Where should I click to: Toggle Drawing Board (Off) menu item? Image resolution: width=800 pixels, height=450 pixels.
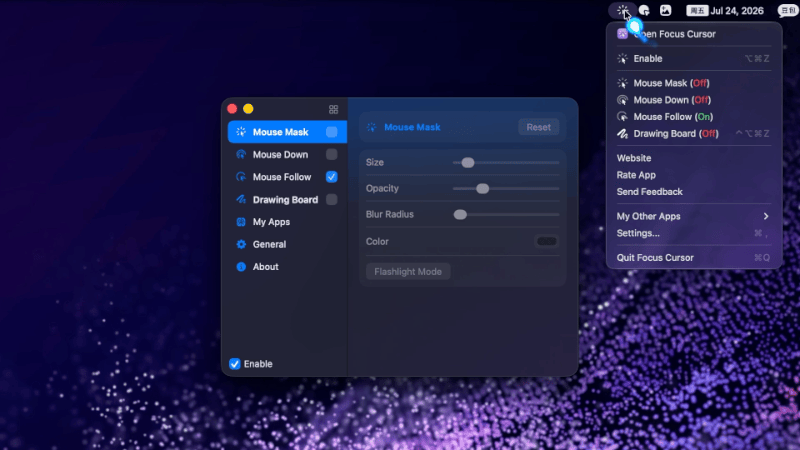click(694, 134)
